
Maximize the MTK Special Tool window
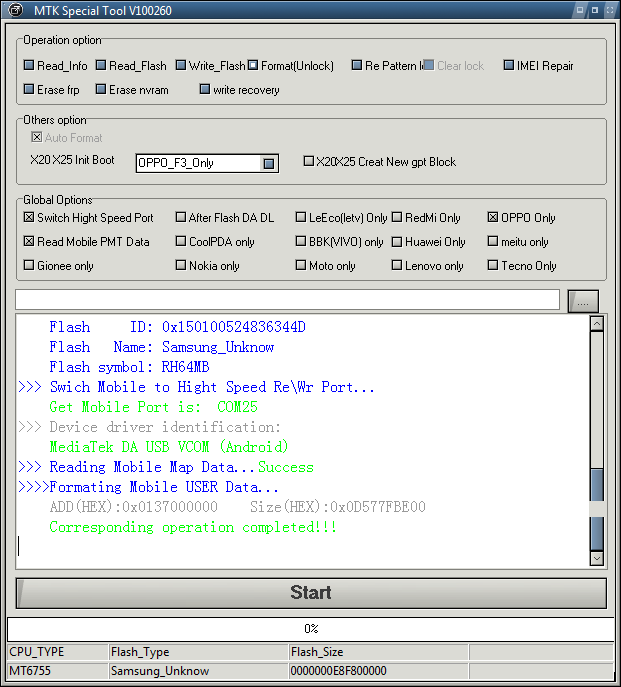point(595,10)
